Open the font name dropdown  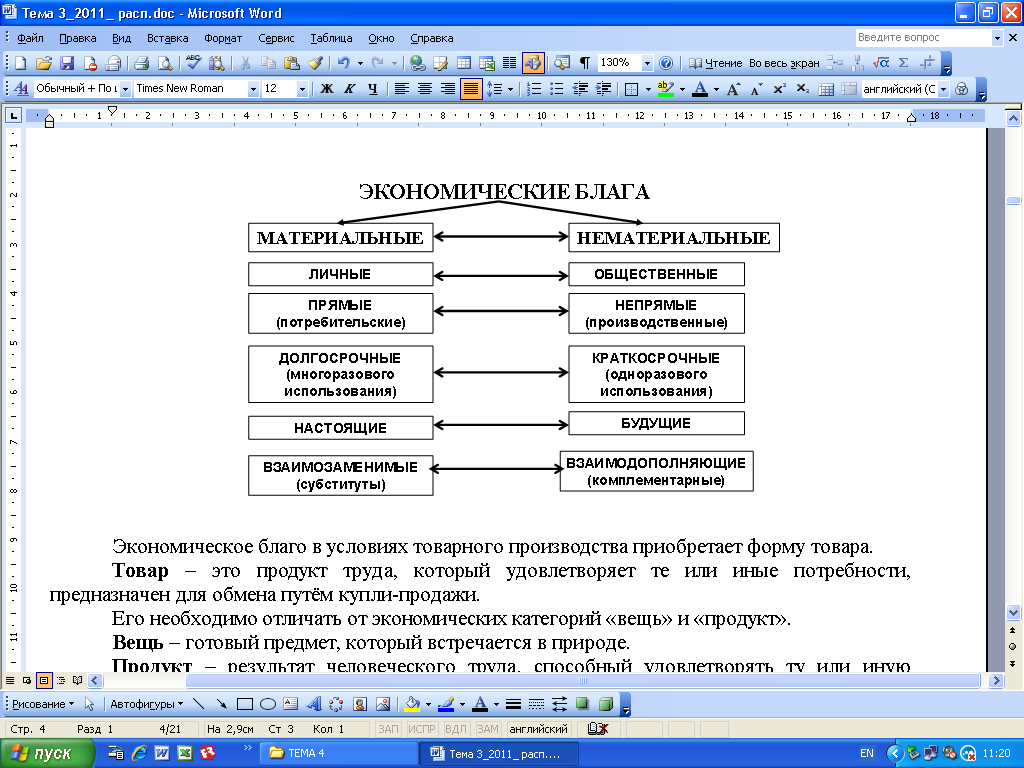(253, 89)
